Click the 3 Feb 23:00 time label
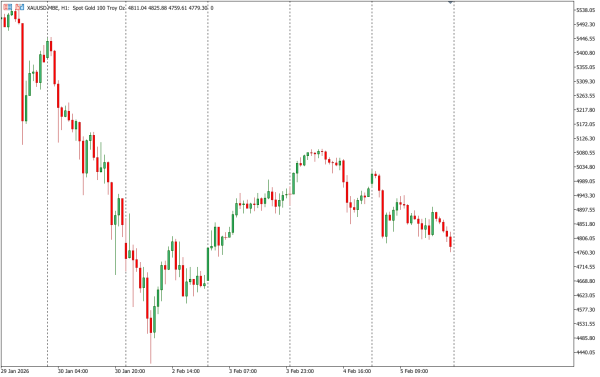 [300, 371]
